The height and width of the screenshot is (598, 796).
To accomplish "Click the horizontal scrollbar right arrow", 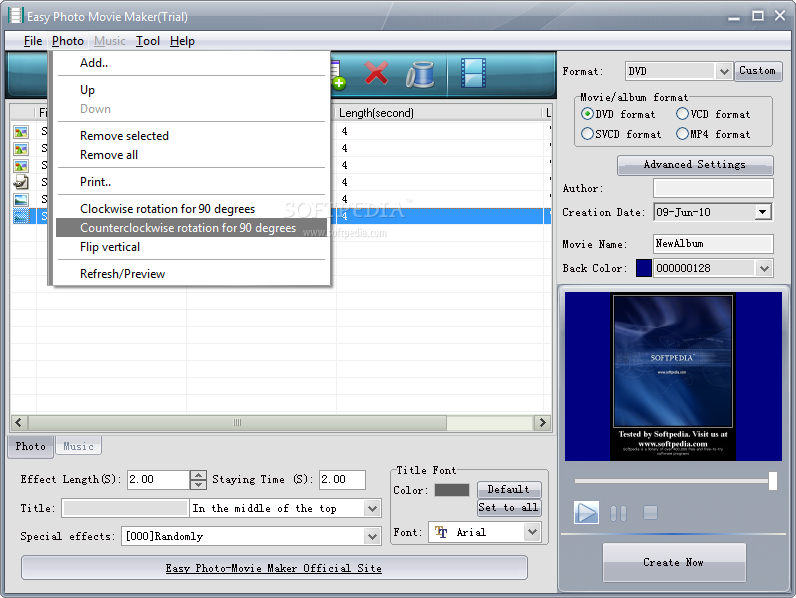I will tap(542, 422).
